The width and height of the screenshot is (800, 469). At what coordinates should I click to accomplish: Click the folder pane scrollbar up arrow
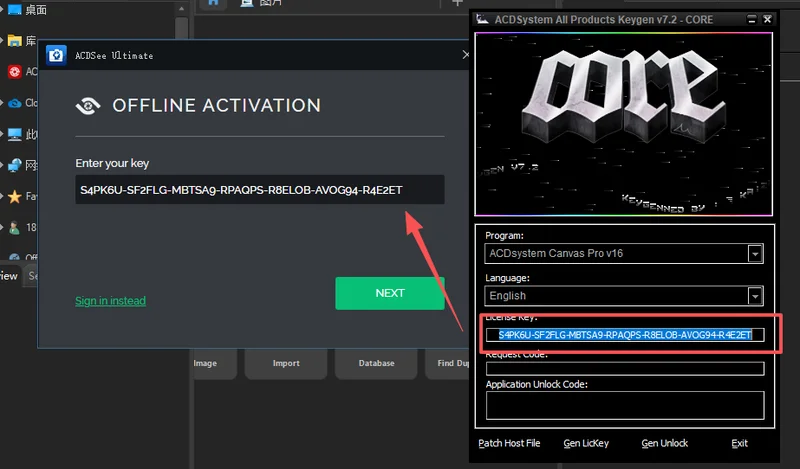pyautogui.click(x=182, y=9)
